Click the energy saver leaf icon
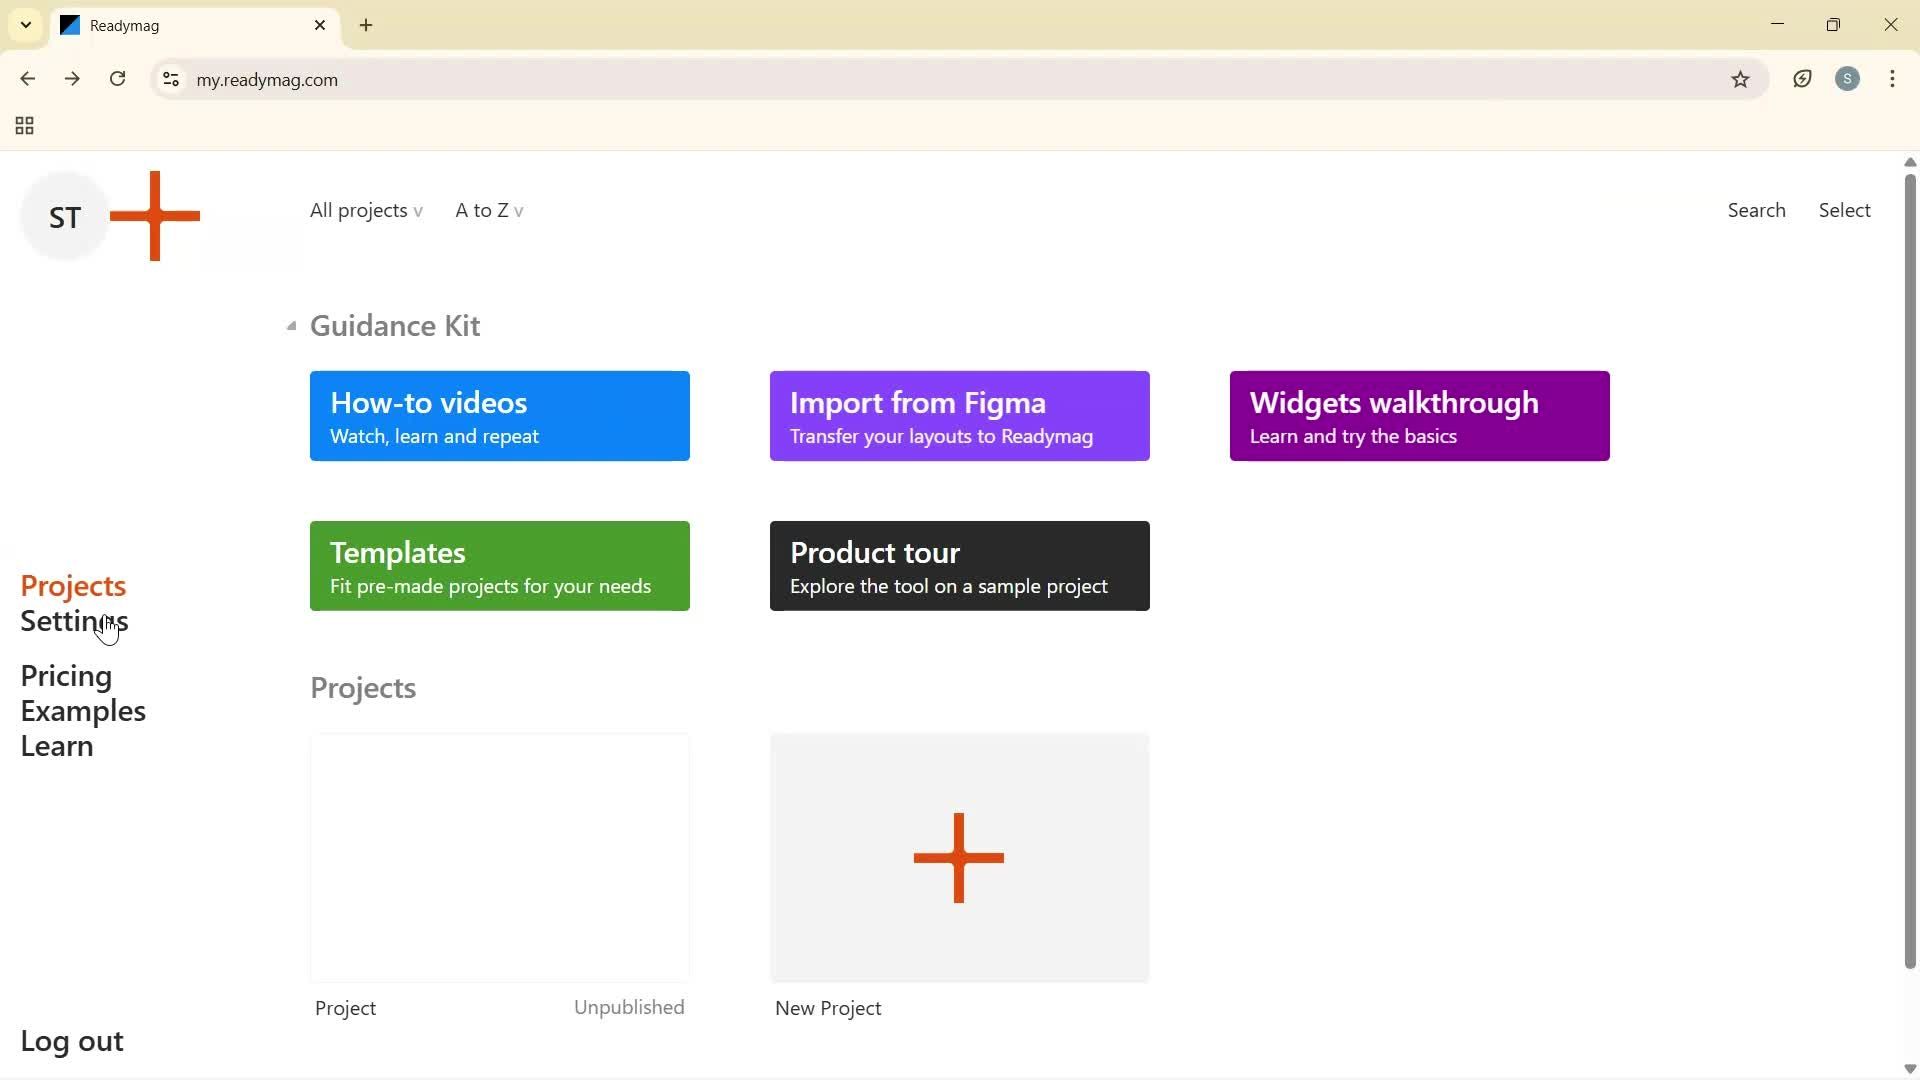The height and width of the screenshot is (1080, 1920). (1802, 79)
